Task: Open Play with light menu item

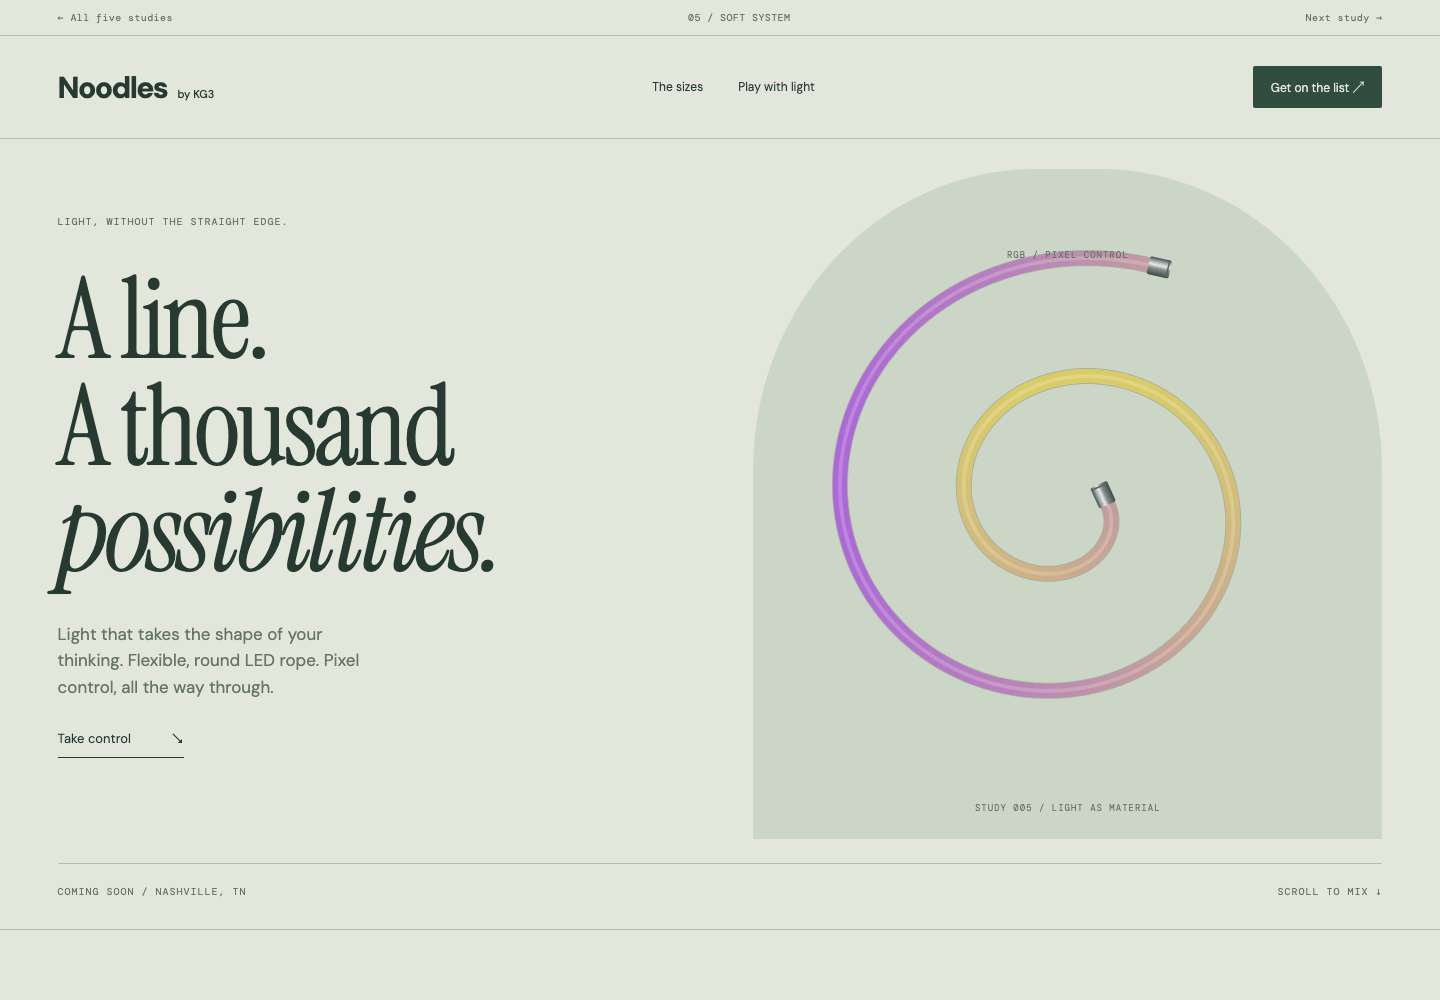Action: click(x=776, y=87)
